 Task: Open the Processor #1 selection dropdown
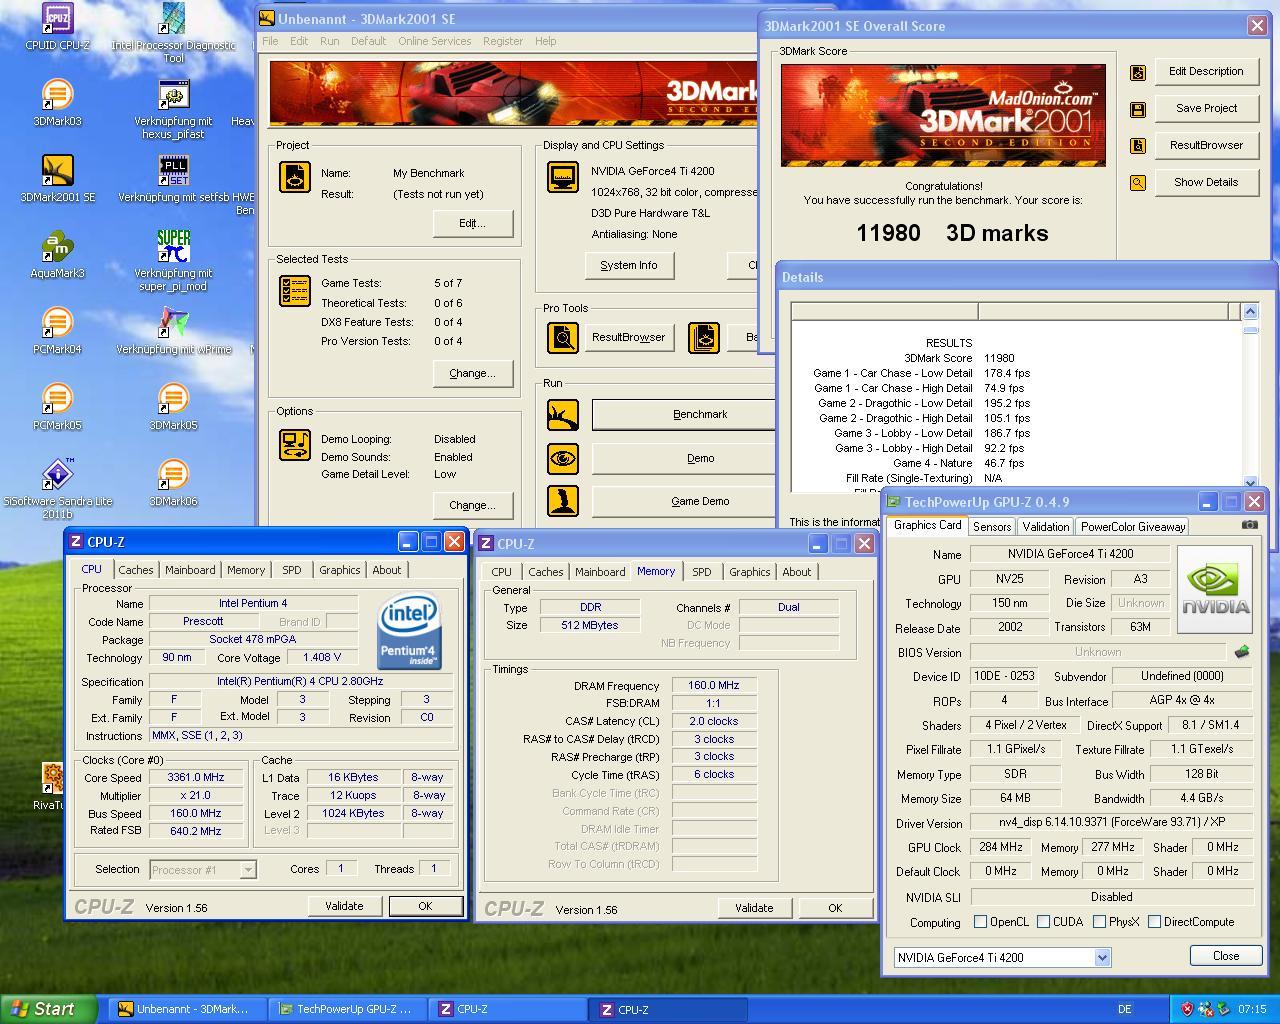(248, 870)
